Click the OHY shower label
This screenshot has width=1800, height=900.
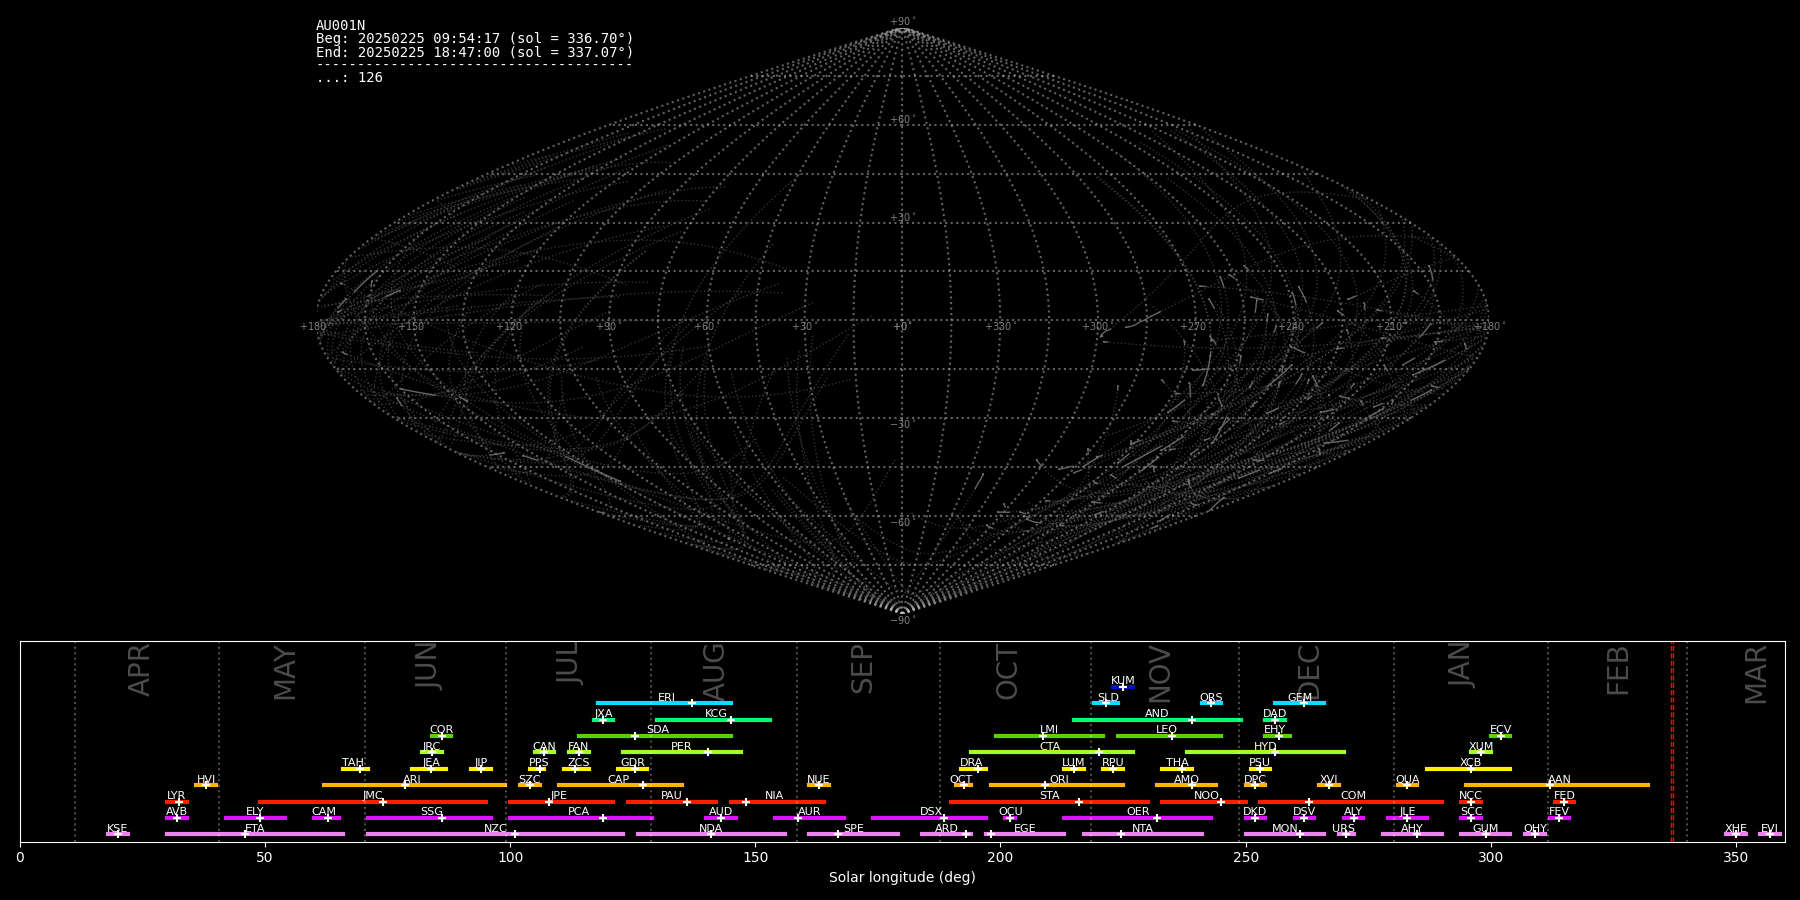point(1535,829)
